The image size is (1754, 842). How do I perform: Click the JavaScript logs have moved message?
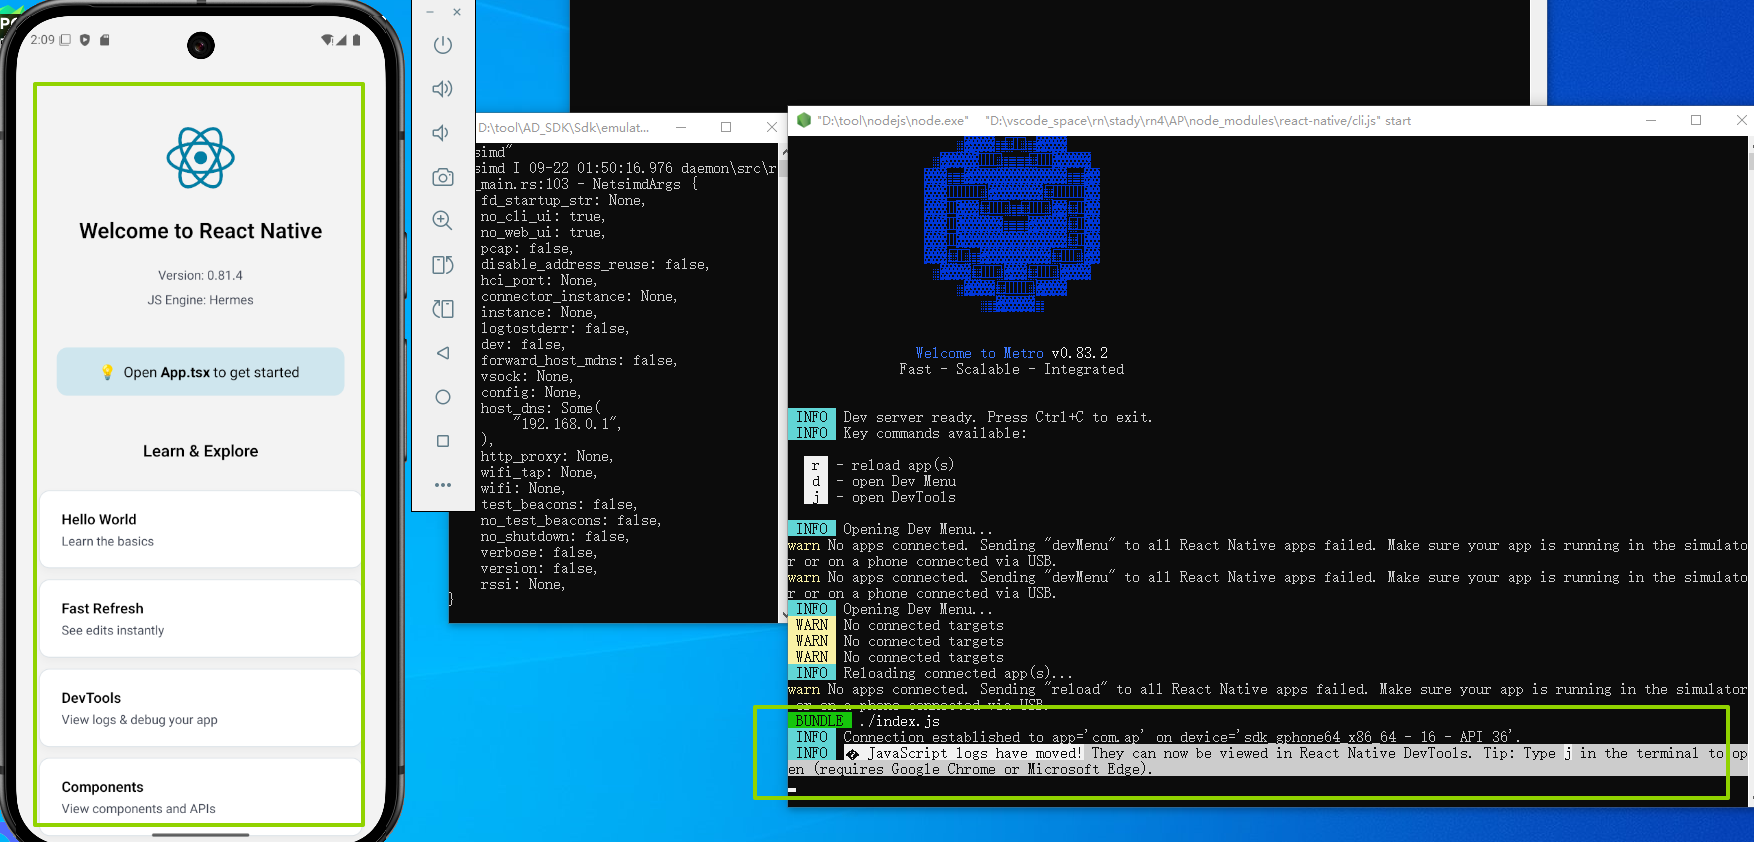point(1267,761)
